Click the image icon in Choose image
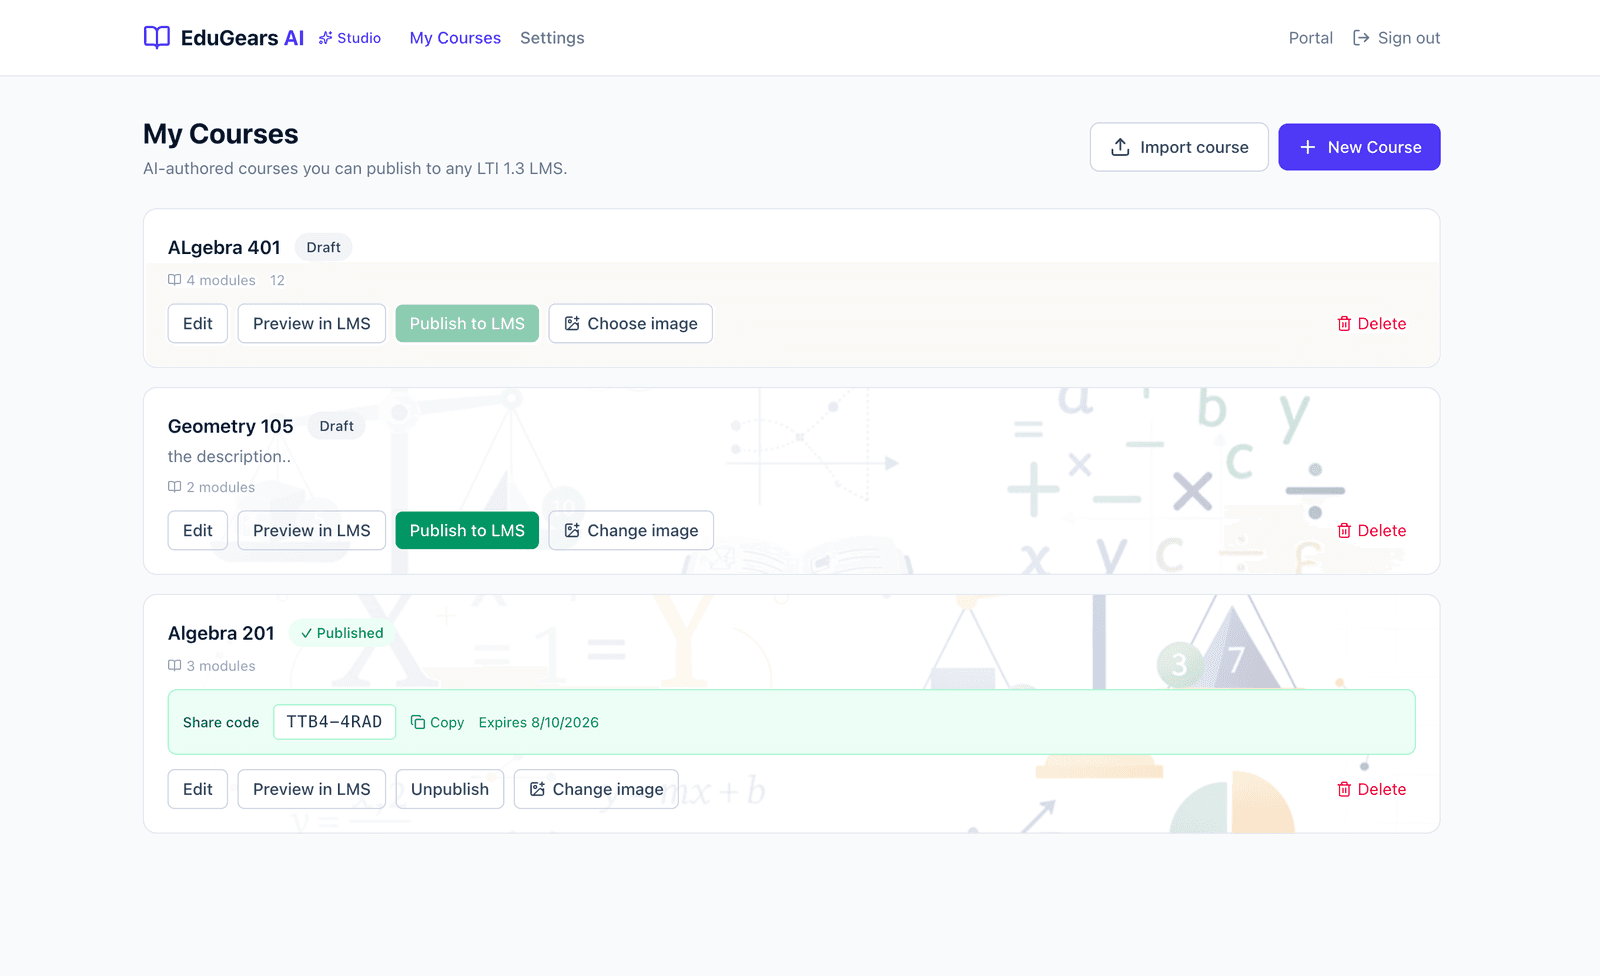 [572, 324]
